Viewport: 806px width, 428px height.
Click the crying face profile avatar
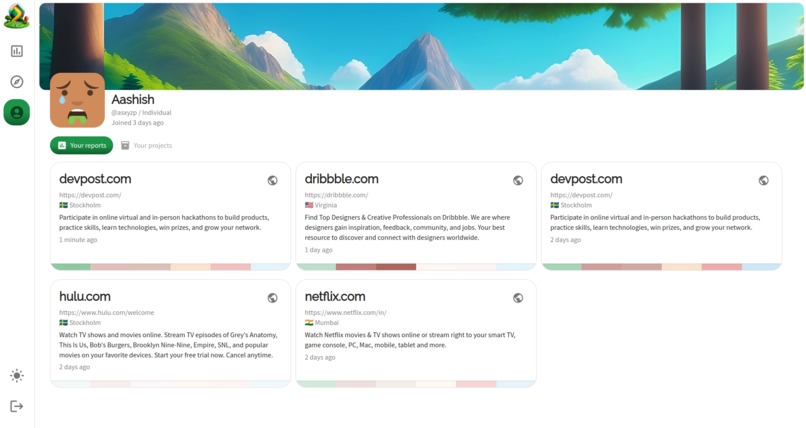(77, 100)
